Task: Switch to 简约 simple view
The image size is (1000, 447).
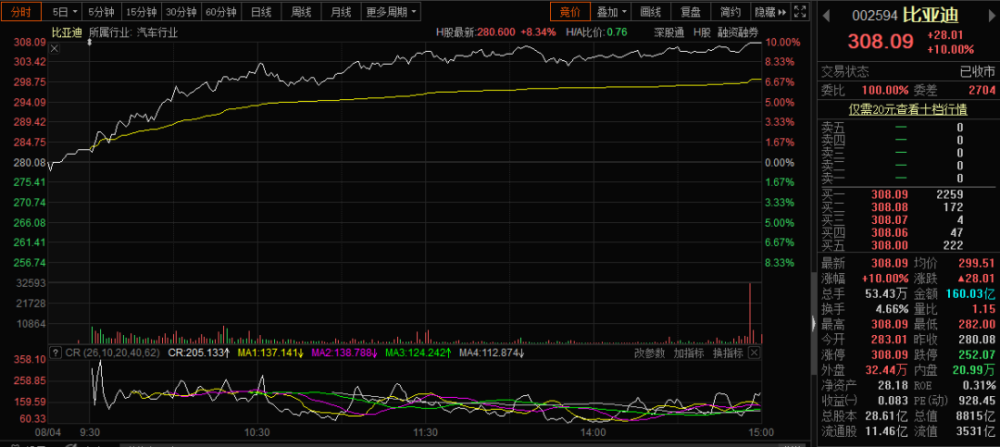Action: [x=730, y=11]
